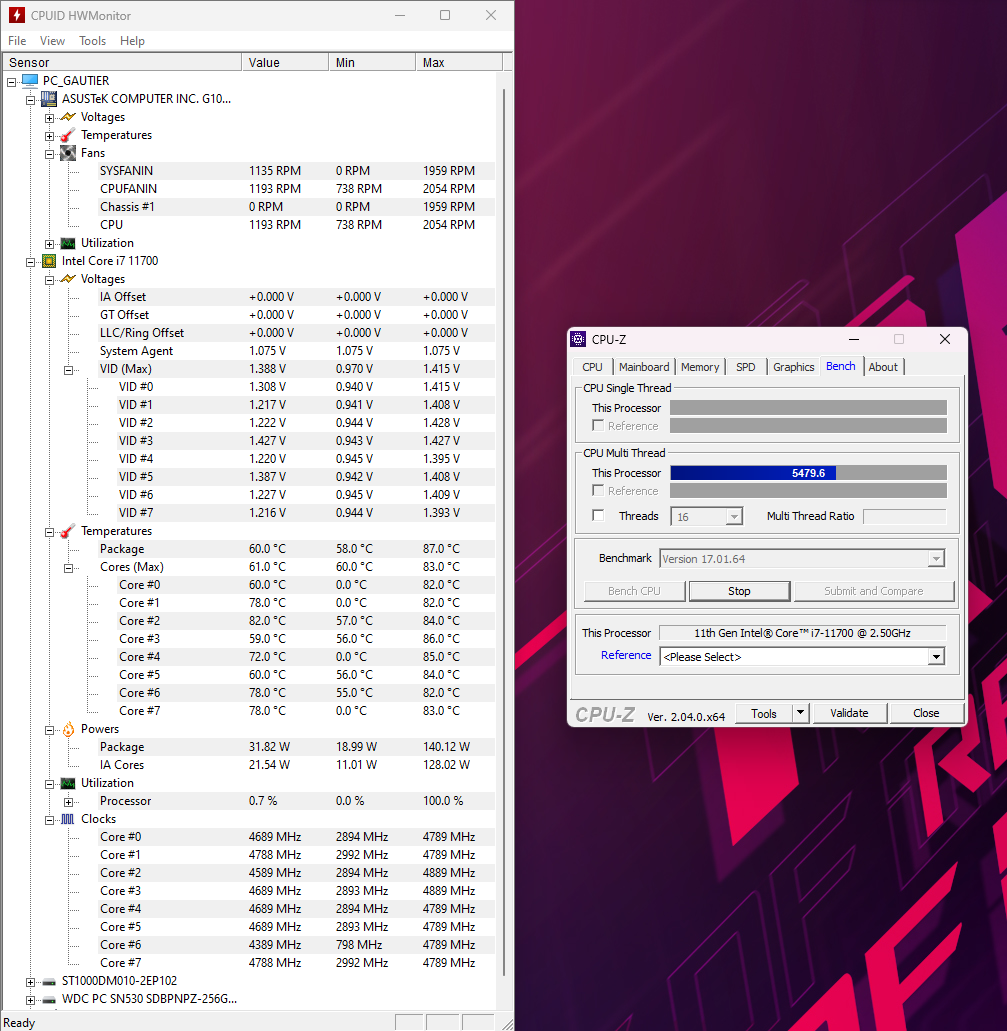Open the File menu in HWMonitor
Viewport: 1007px width, 1031px height.
point(17,41)
